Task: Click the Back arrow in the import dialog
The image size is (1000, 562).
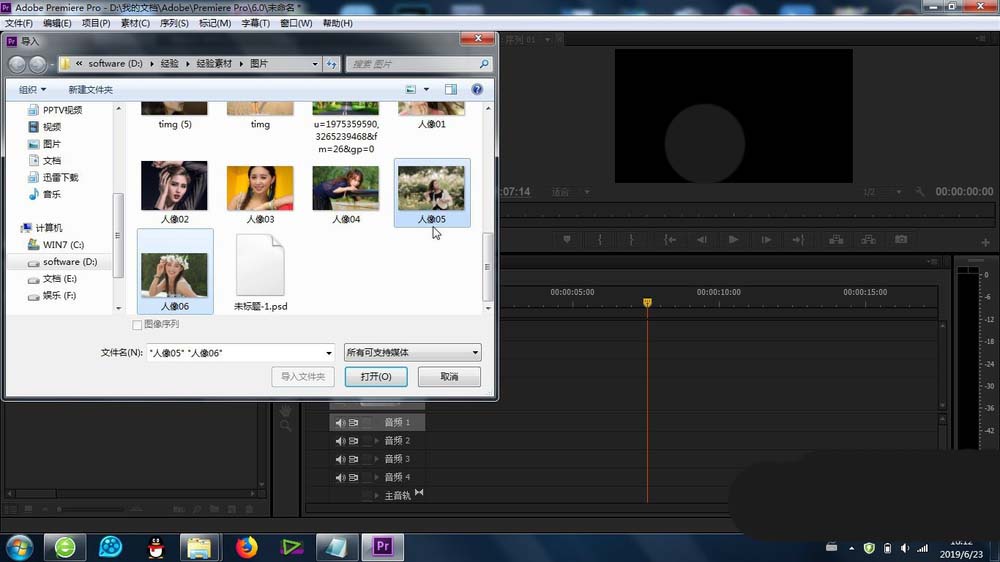Action: click(17, 64)
